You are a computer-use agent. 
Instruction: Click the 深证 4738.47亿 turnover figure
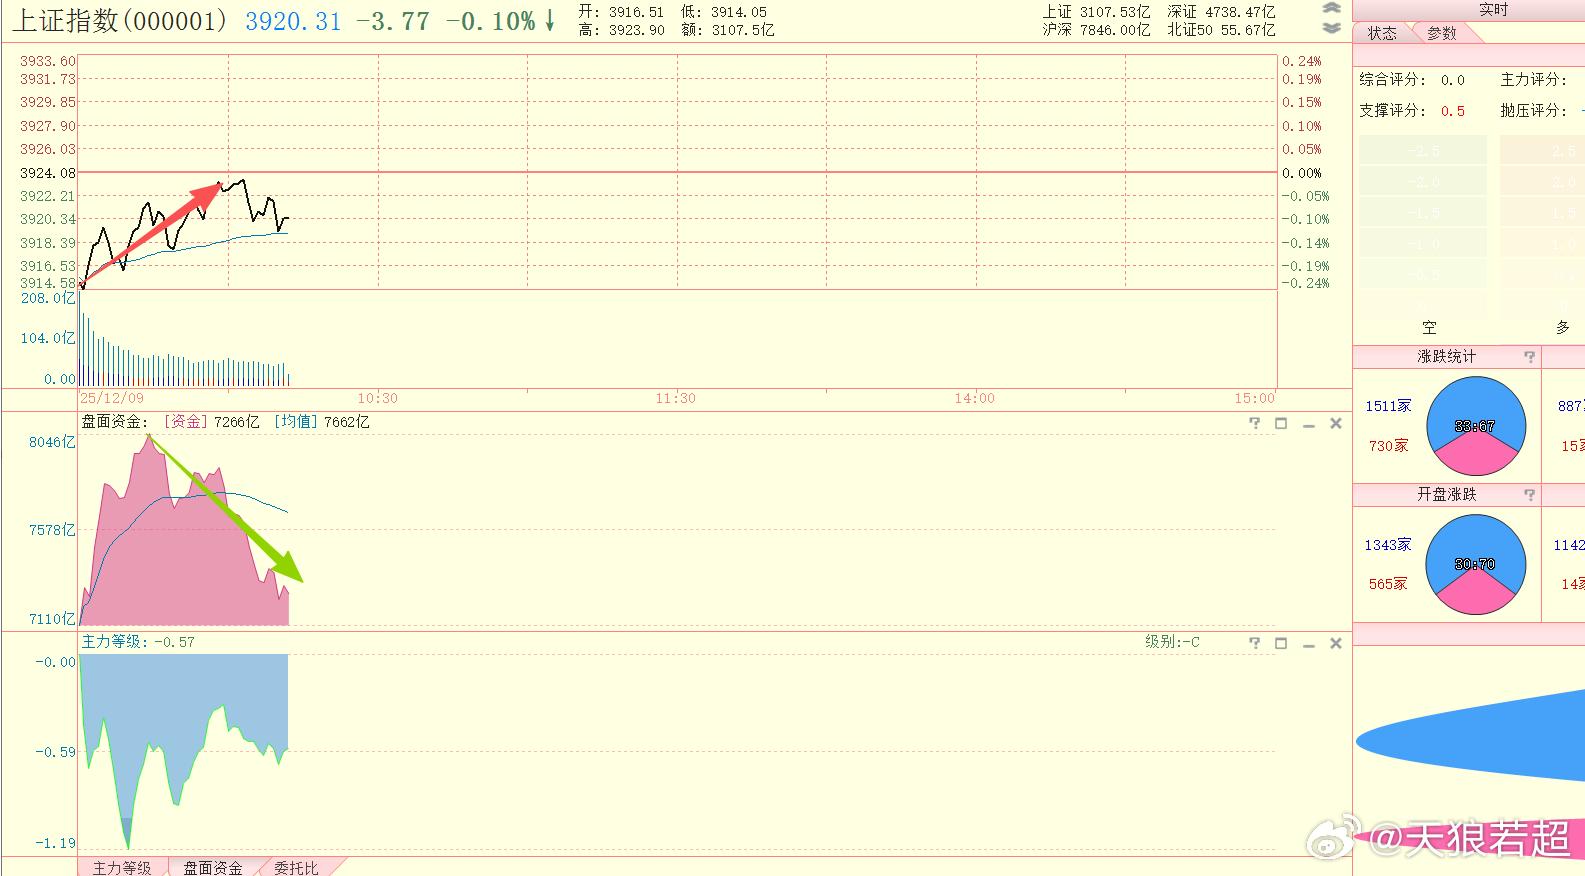[1221, 12]
